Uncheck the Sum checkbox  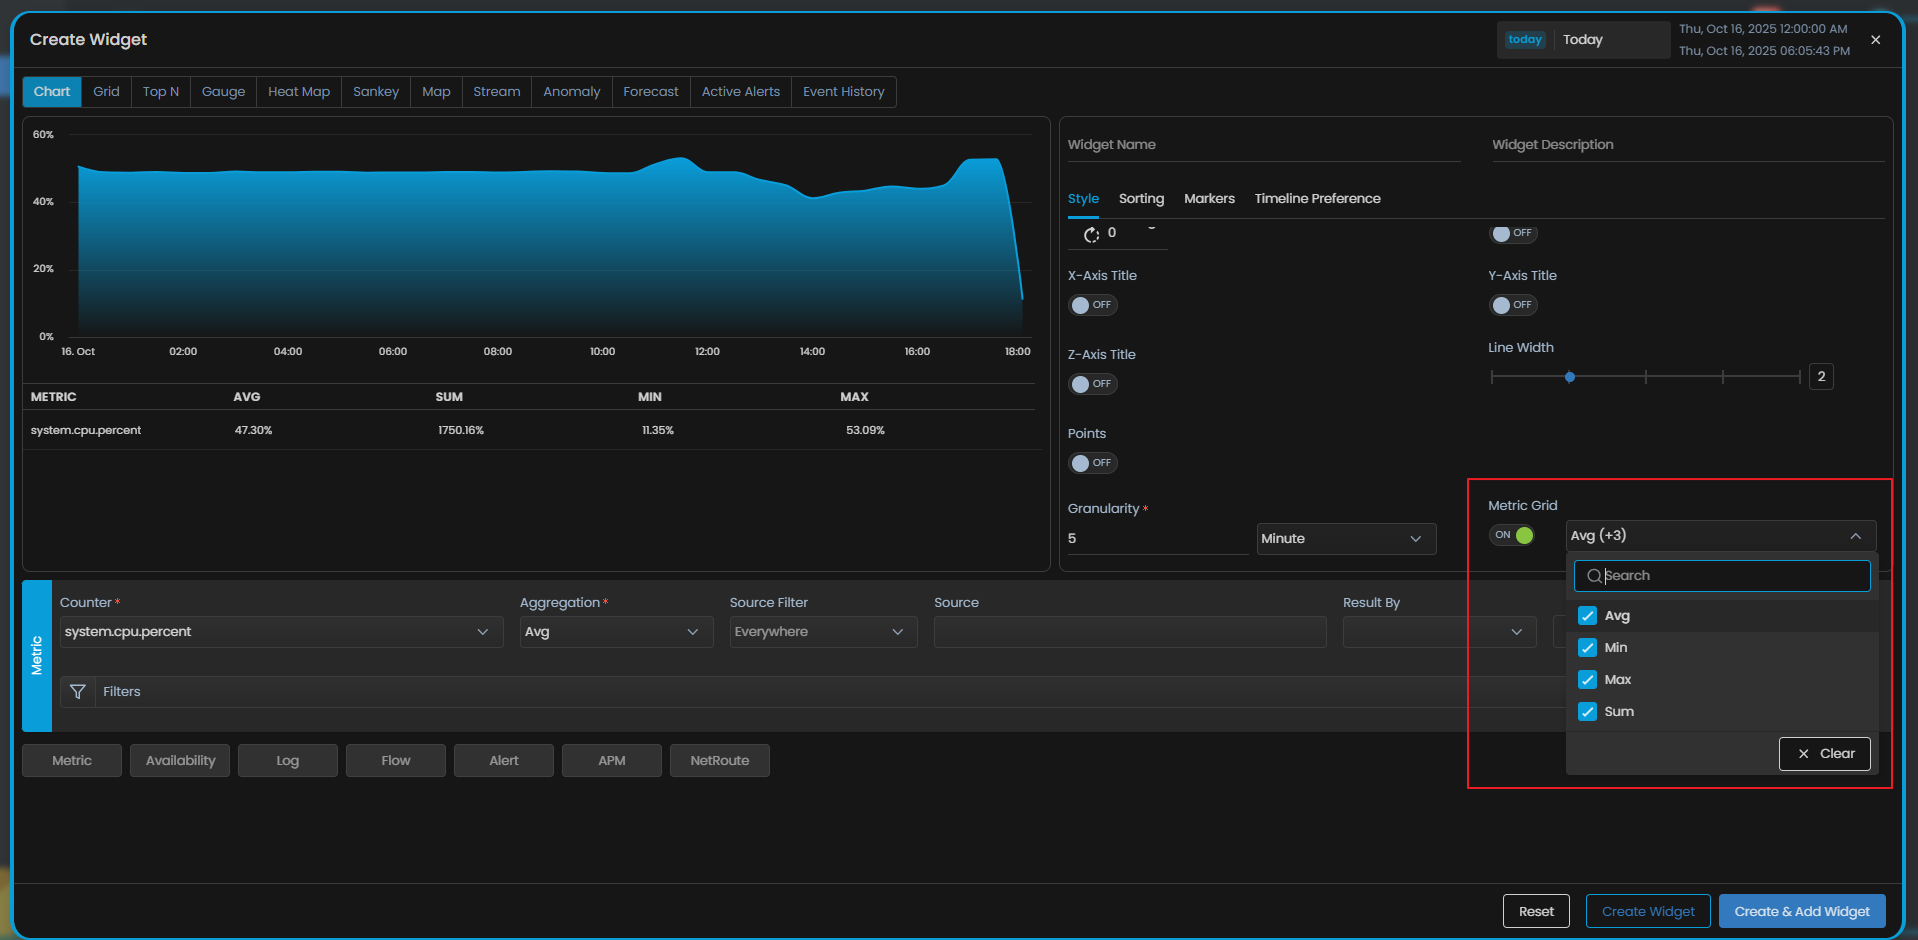pyautogui.click(x=1587, y=712)
